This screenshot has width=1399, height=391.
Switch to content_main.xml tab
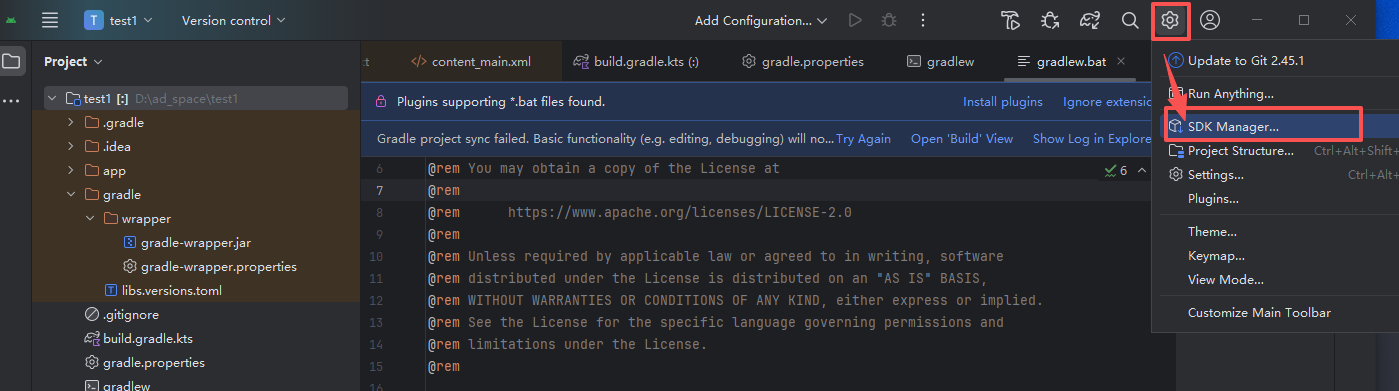tap(471, 61)
